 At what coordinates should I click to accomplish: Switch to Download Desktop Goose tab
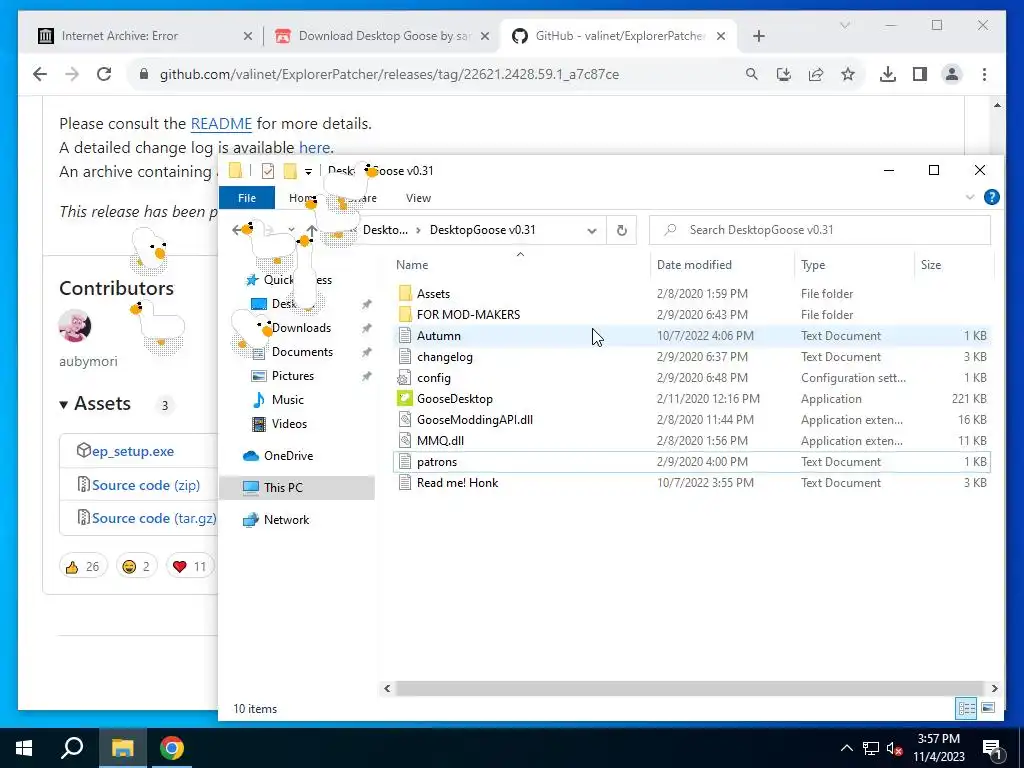pos(383,37)
